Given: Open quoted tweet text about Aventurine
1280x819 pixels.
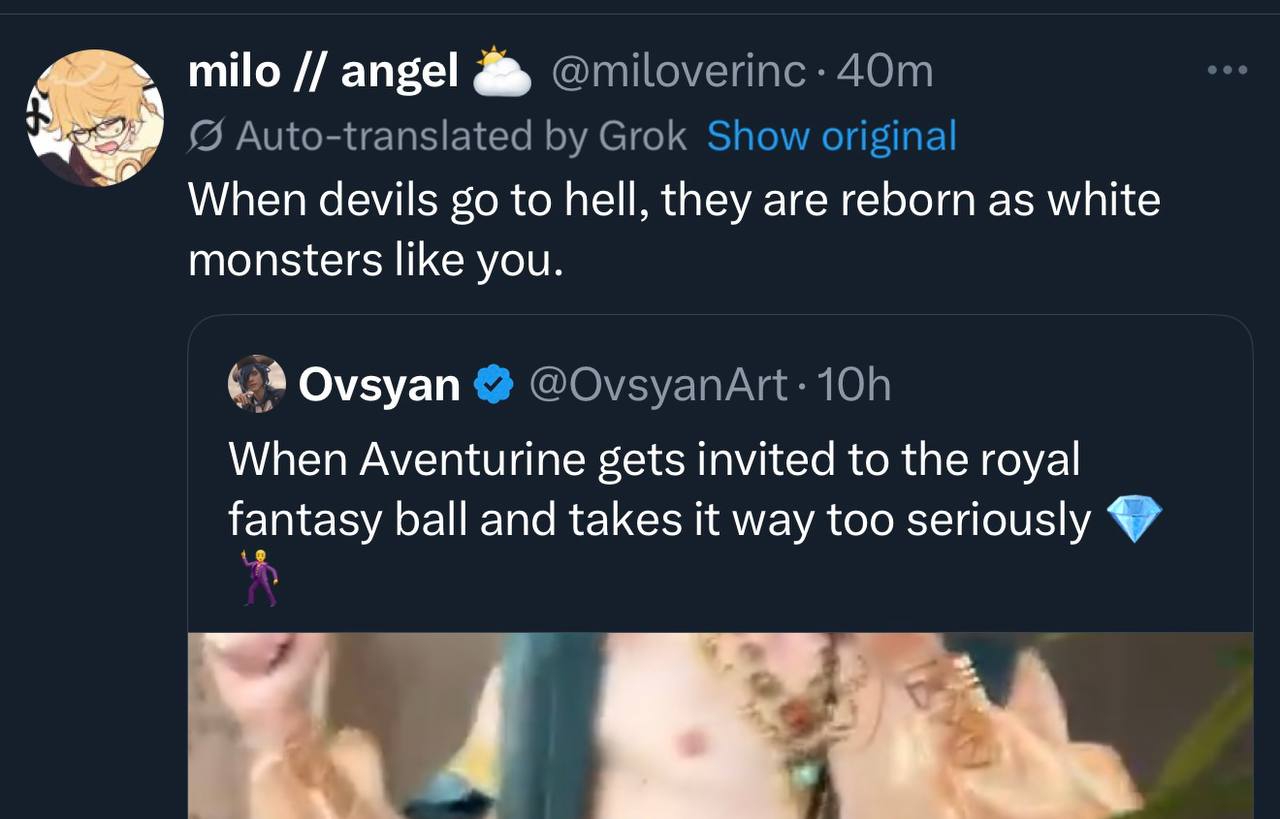Looking at the screenshot, I should [x=655, y=490].
